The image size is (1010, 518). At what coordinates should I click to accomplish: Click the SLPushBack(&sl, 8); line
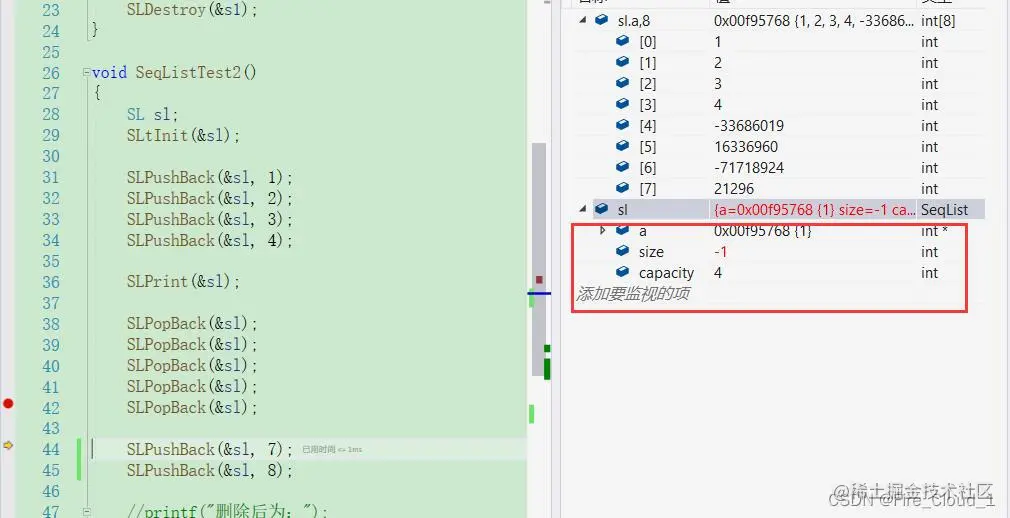209,470
